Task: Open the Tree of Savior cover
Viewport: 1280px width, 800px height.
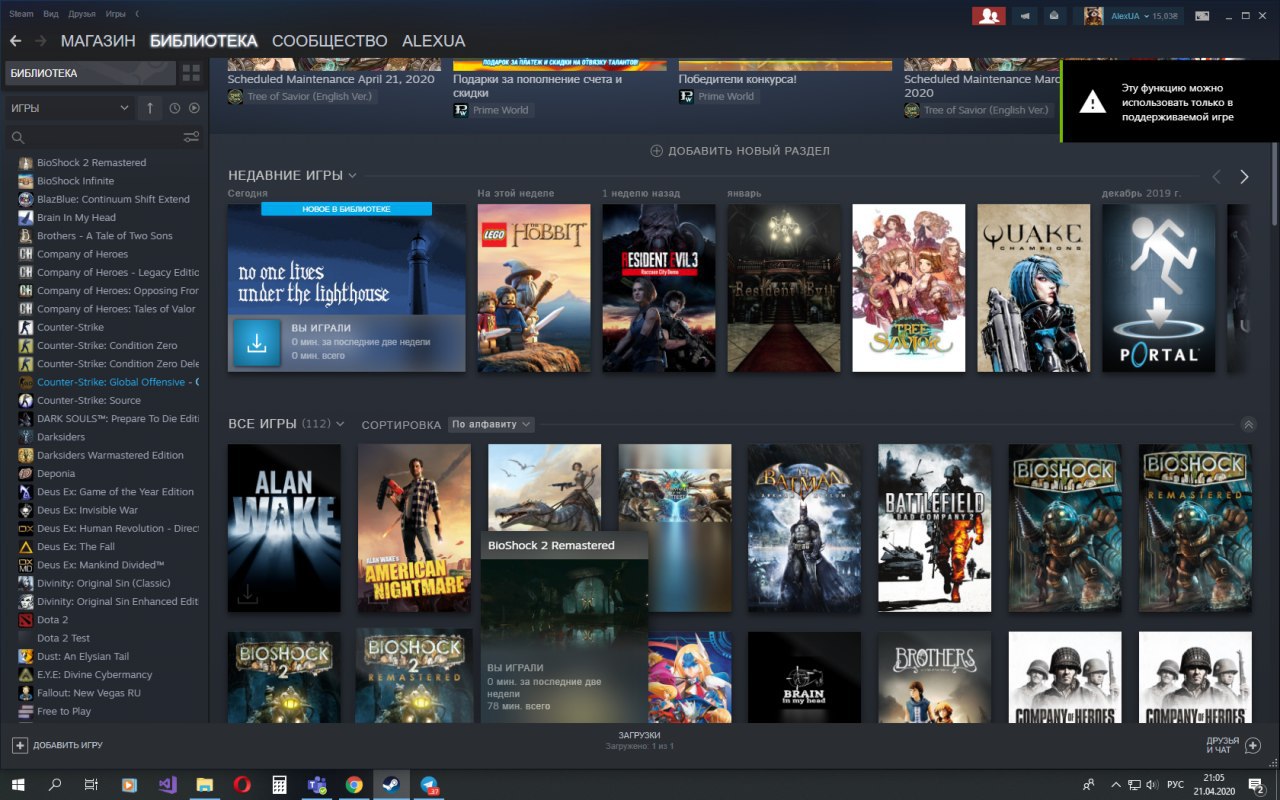Action: click(x=909, y=288)
